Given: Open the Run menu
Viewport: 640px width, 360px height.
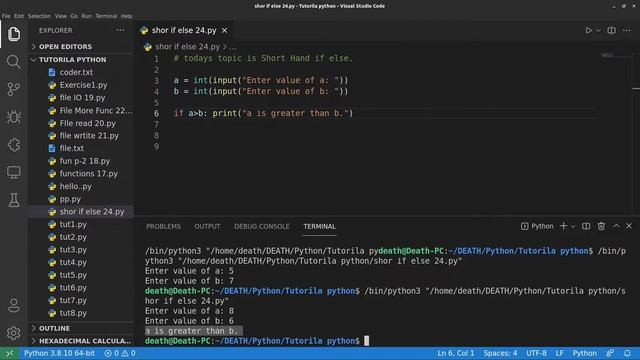Looking at the screenshot, I should pos(87,16).
